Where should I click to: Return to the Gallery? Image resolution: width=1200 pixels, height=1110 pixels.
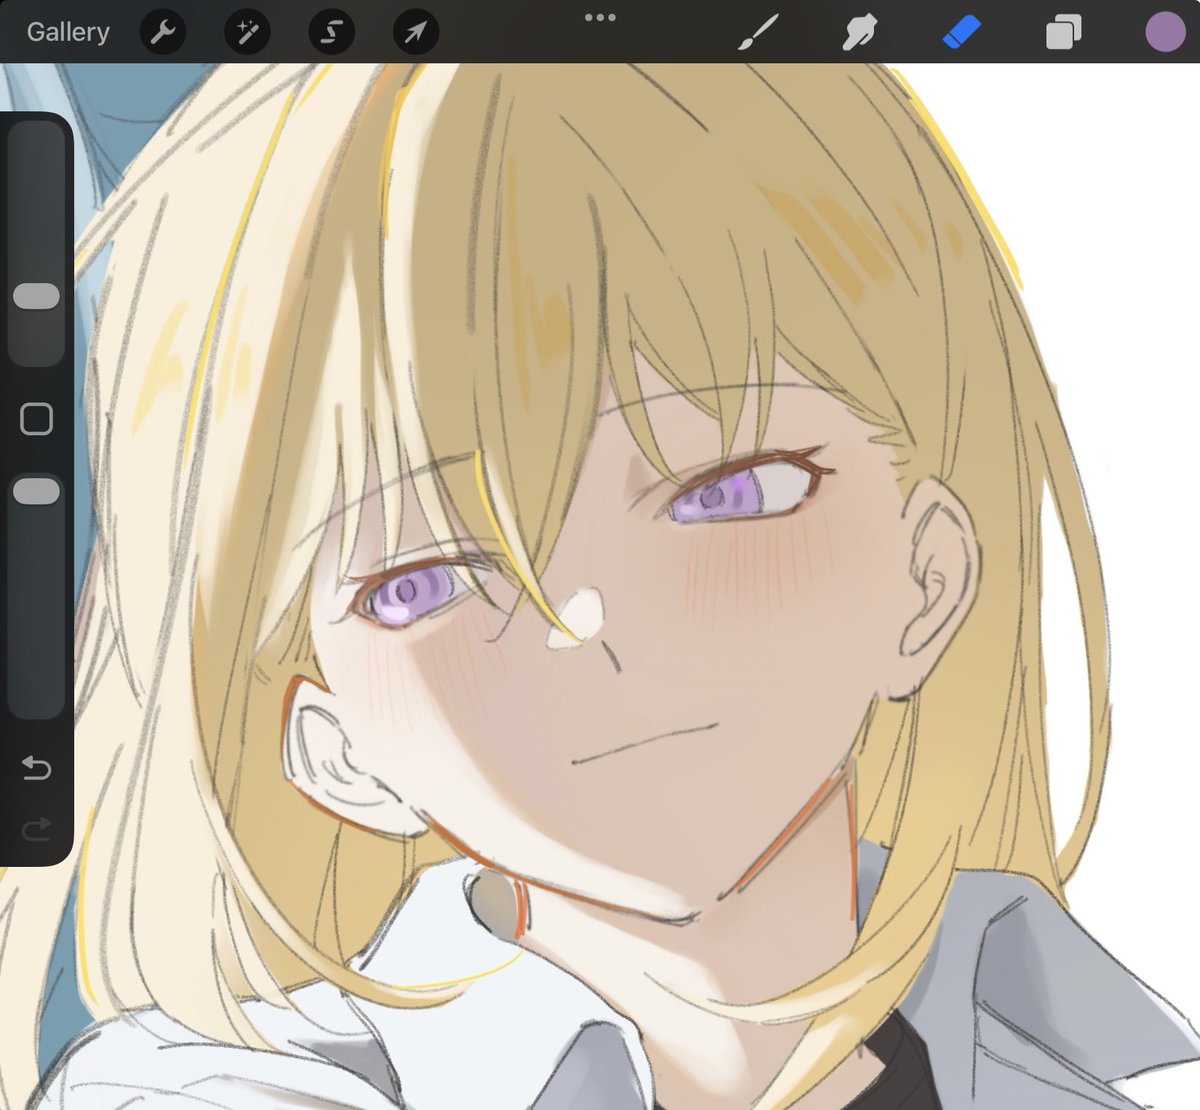pyautogui.click(x=68, y=32)
